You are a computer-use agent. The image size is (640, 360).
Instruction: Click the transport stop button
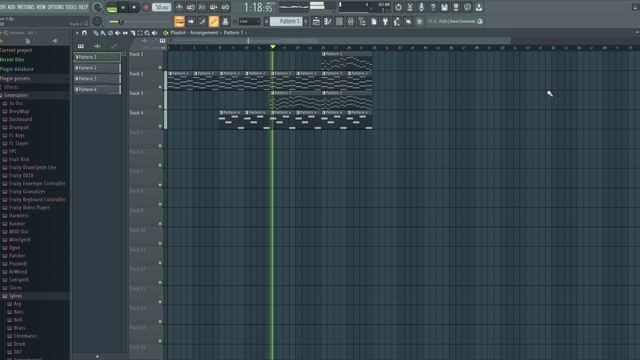tap(134, 7)
